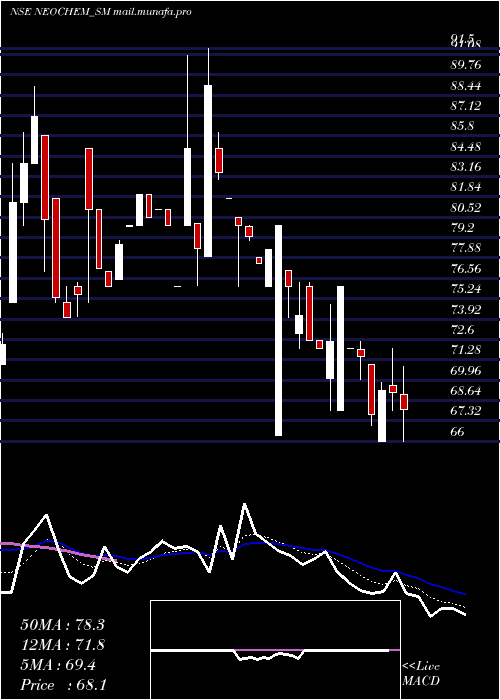The width and height of the screenshot is (500, 700).
Task: Select the 79.2 price axis label
Action: (462, 228)
